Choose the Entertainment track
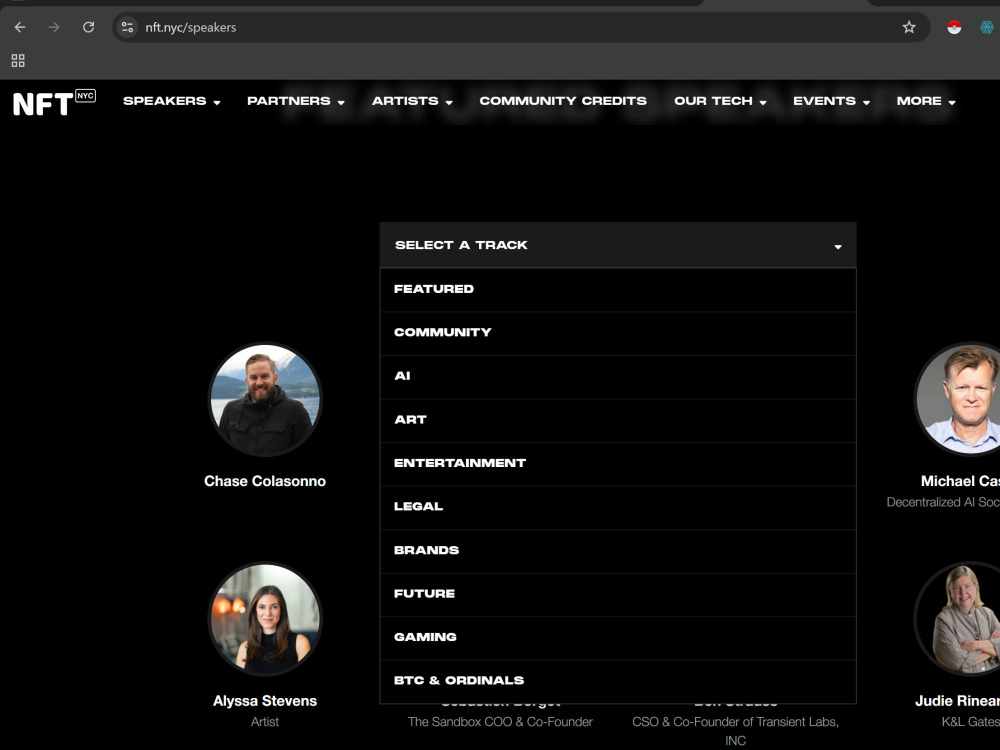Viewport: 1000px width, 750px height. pyautogui.click(x=617, y=464)
